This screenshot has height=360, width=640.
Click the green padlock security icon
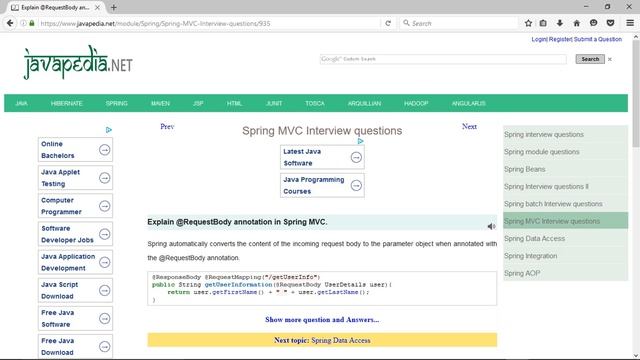point(32,23)
